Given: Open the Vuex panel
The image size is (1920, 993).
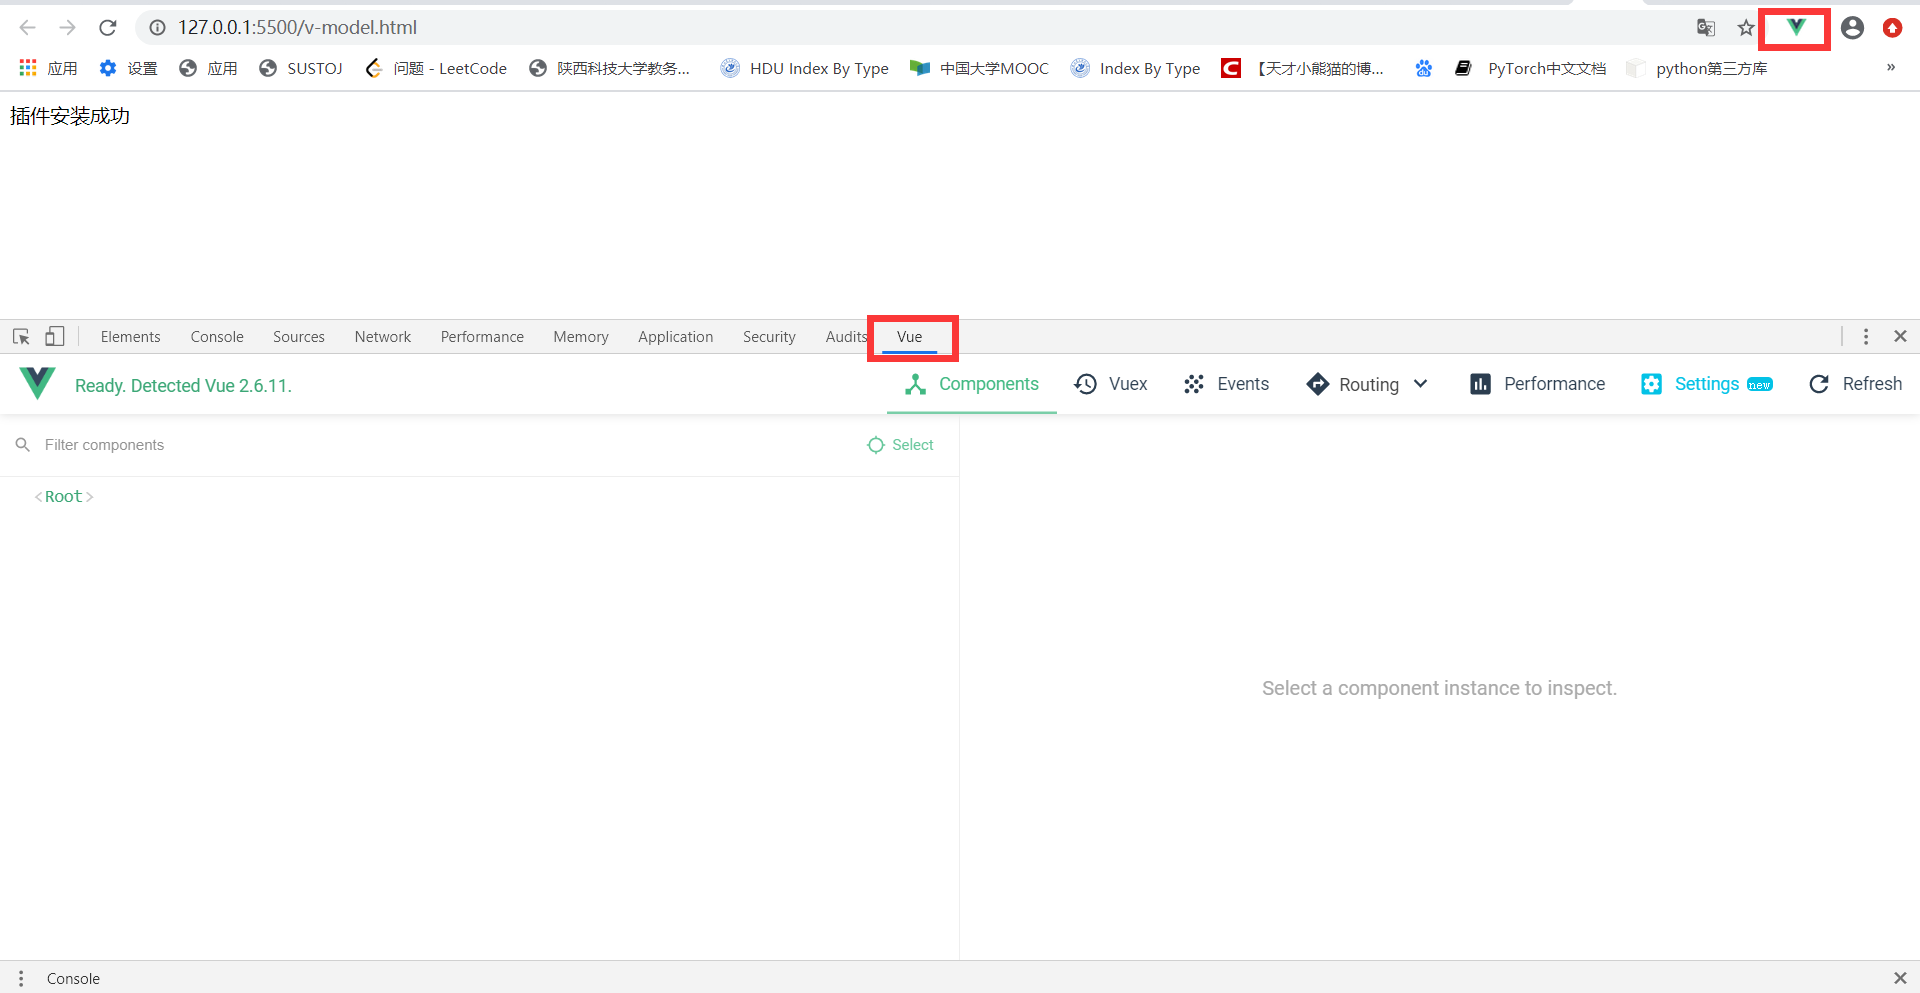Looking at the screenshot, I should click(x=1111, y=384).
